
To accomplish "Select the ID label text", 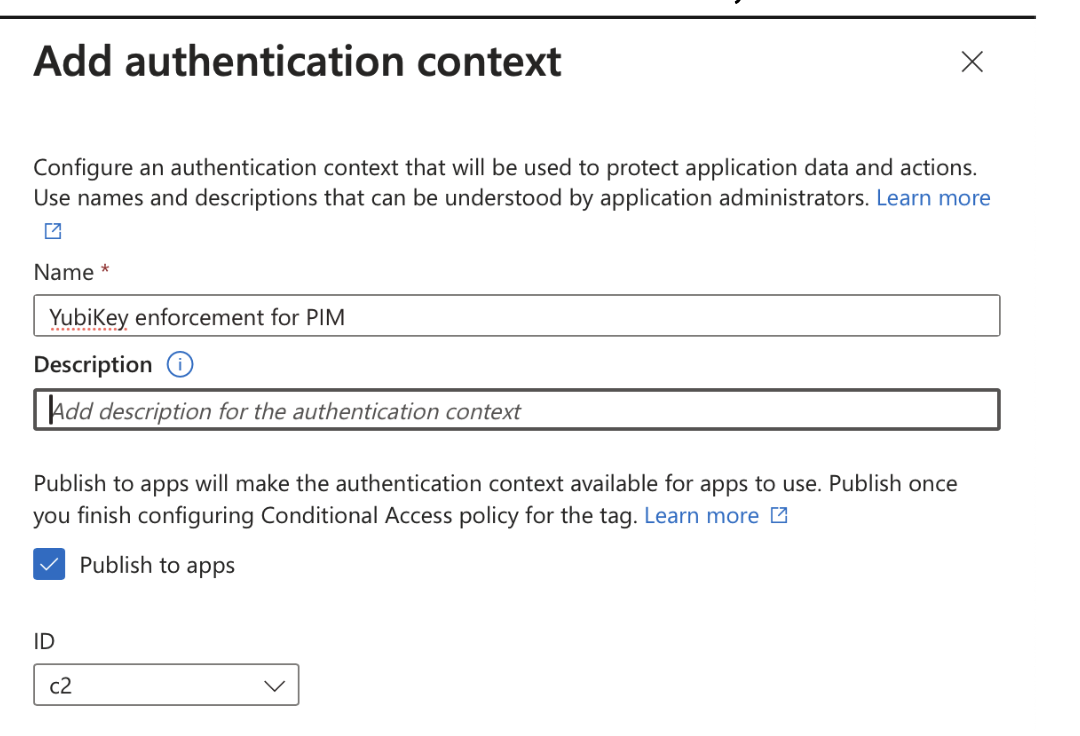I will 44,641.
